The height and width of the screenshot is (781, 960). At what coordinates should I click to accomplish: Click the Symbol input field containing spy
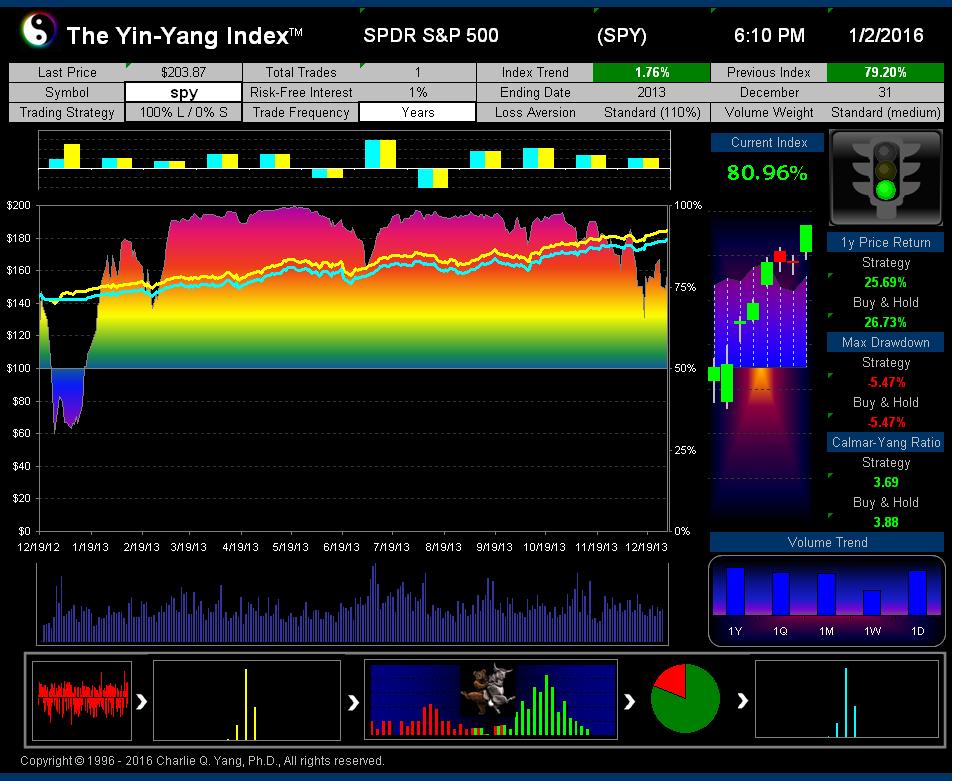coord(183,92)
